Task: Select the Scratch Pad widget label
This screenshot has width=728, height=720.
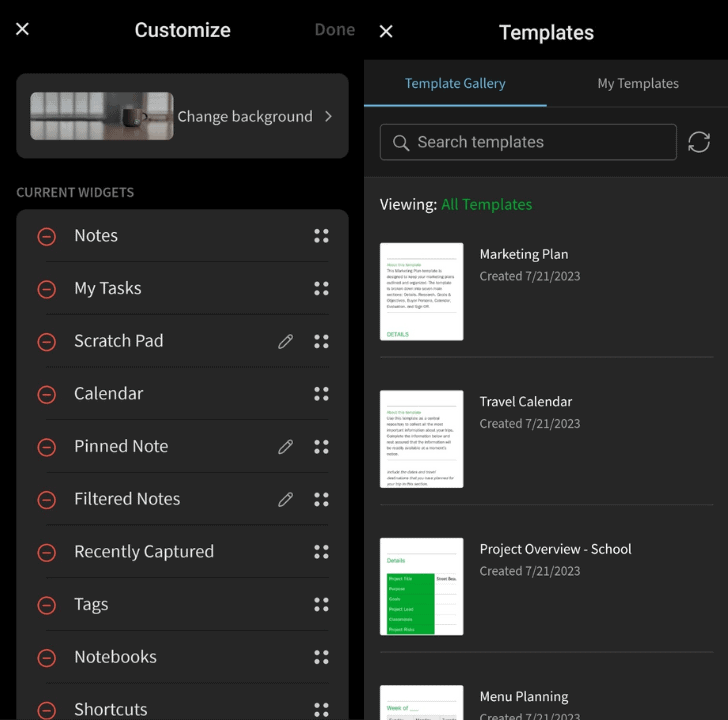Action: click(119, 341)
